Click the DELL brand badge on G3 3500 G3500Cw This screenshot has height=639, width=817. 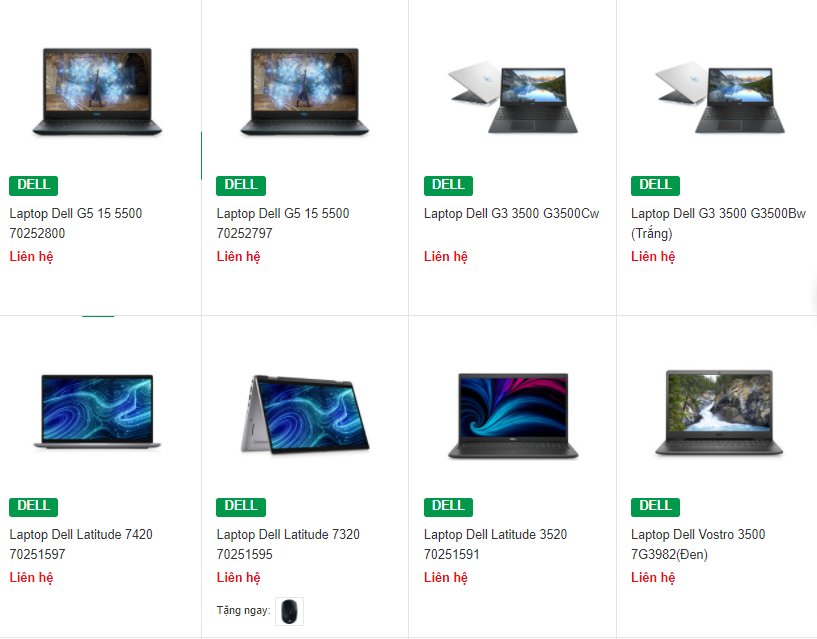[x=448, y=186]
